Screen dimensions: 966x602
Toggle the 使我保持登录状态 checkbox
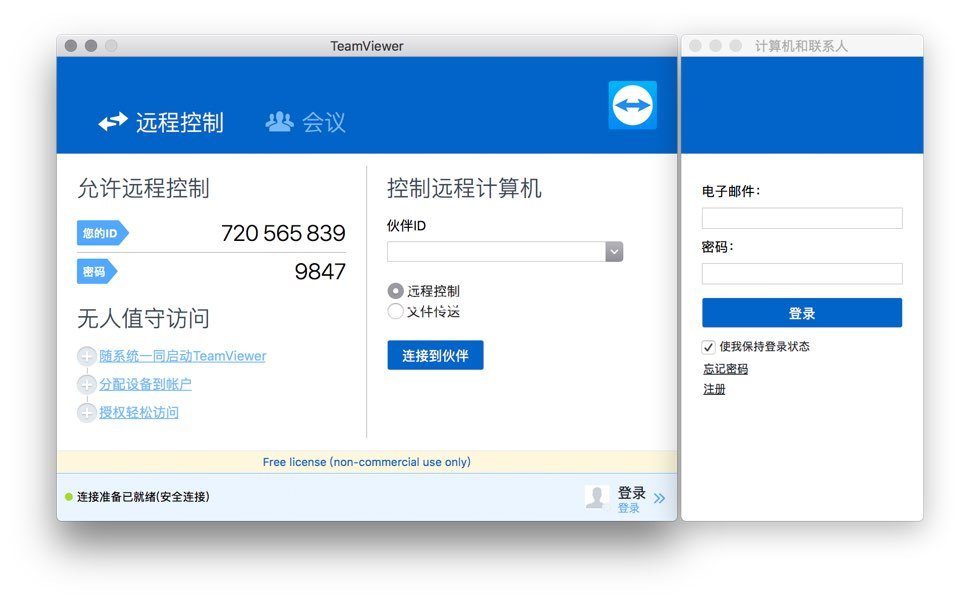pos(708,347)
